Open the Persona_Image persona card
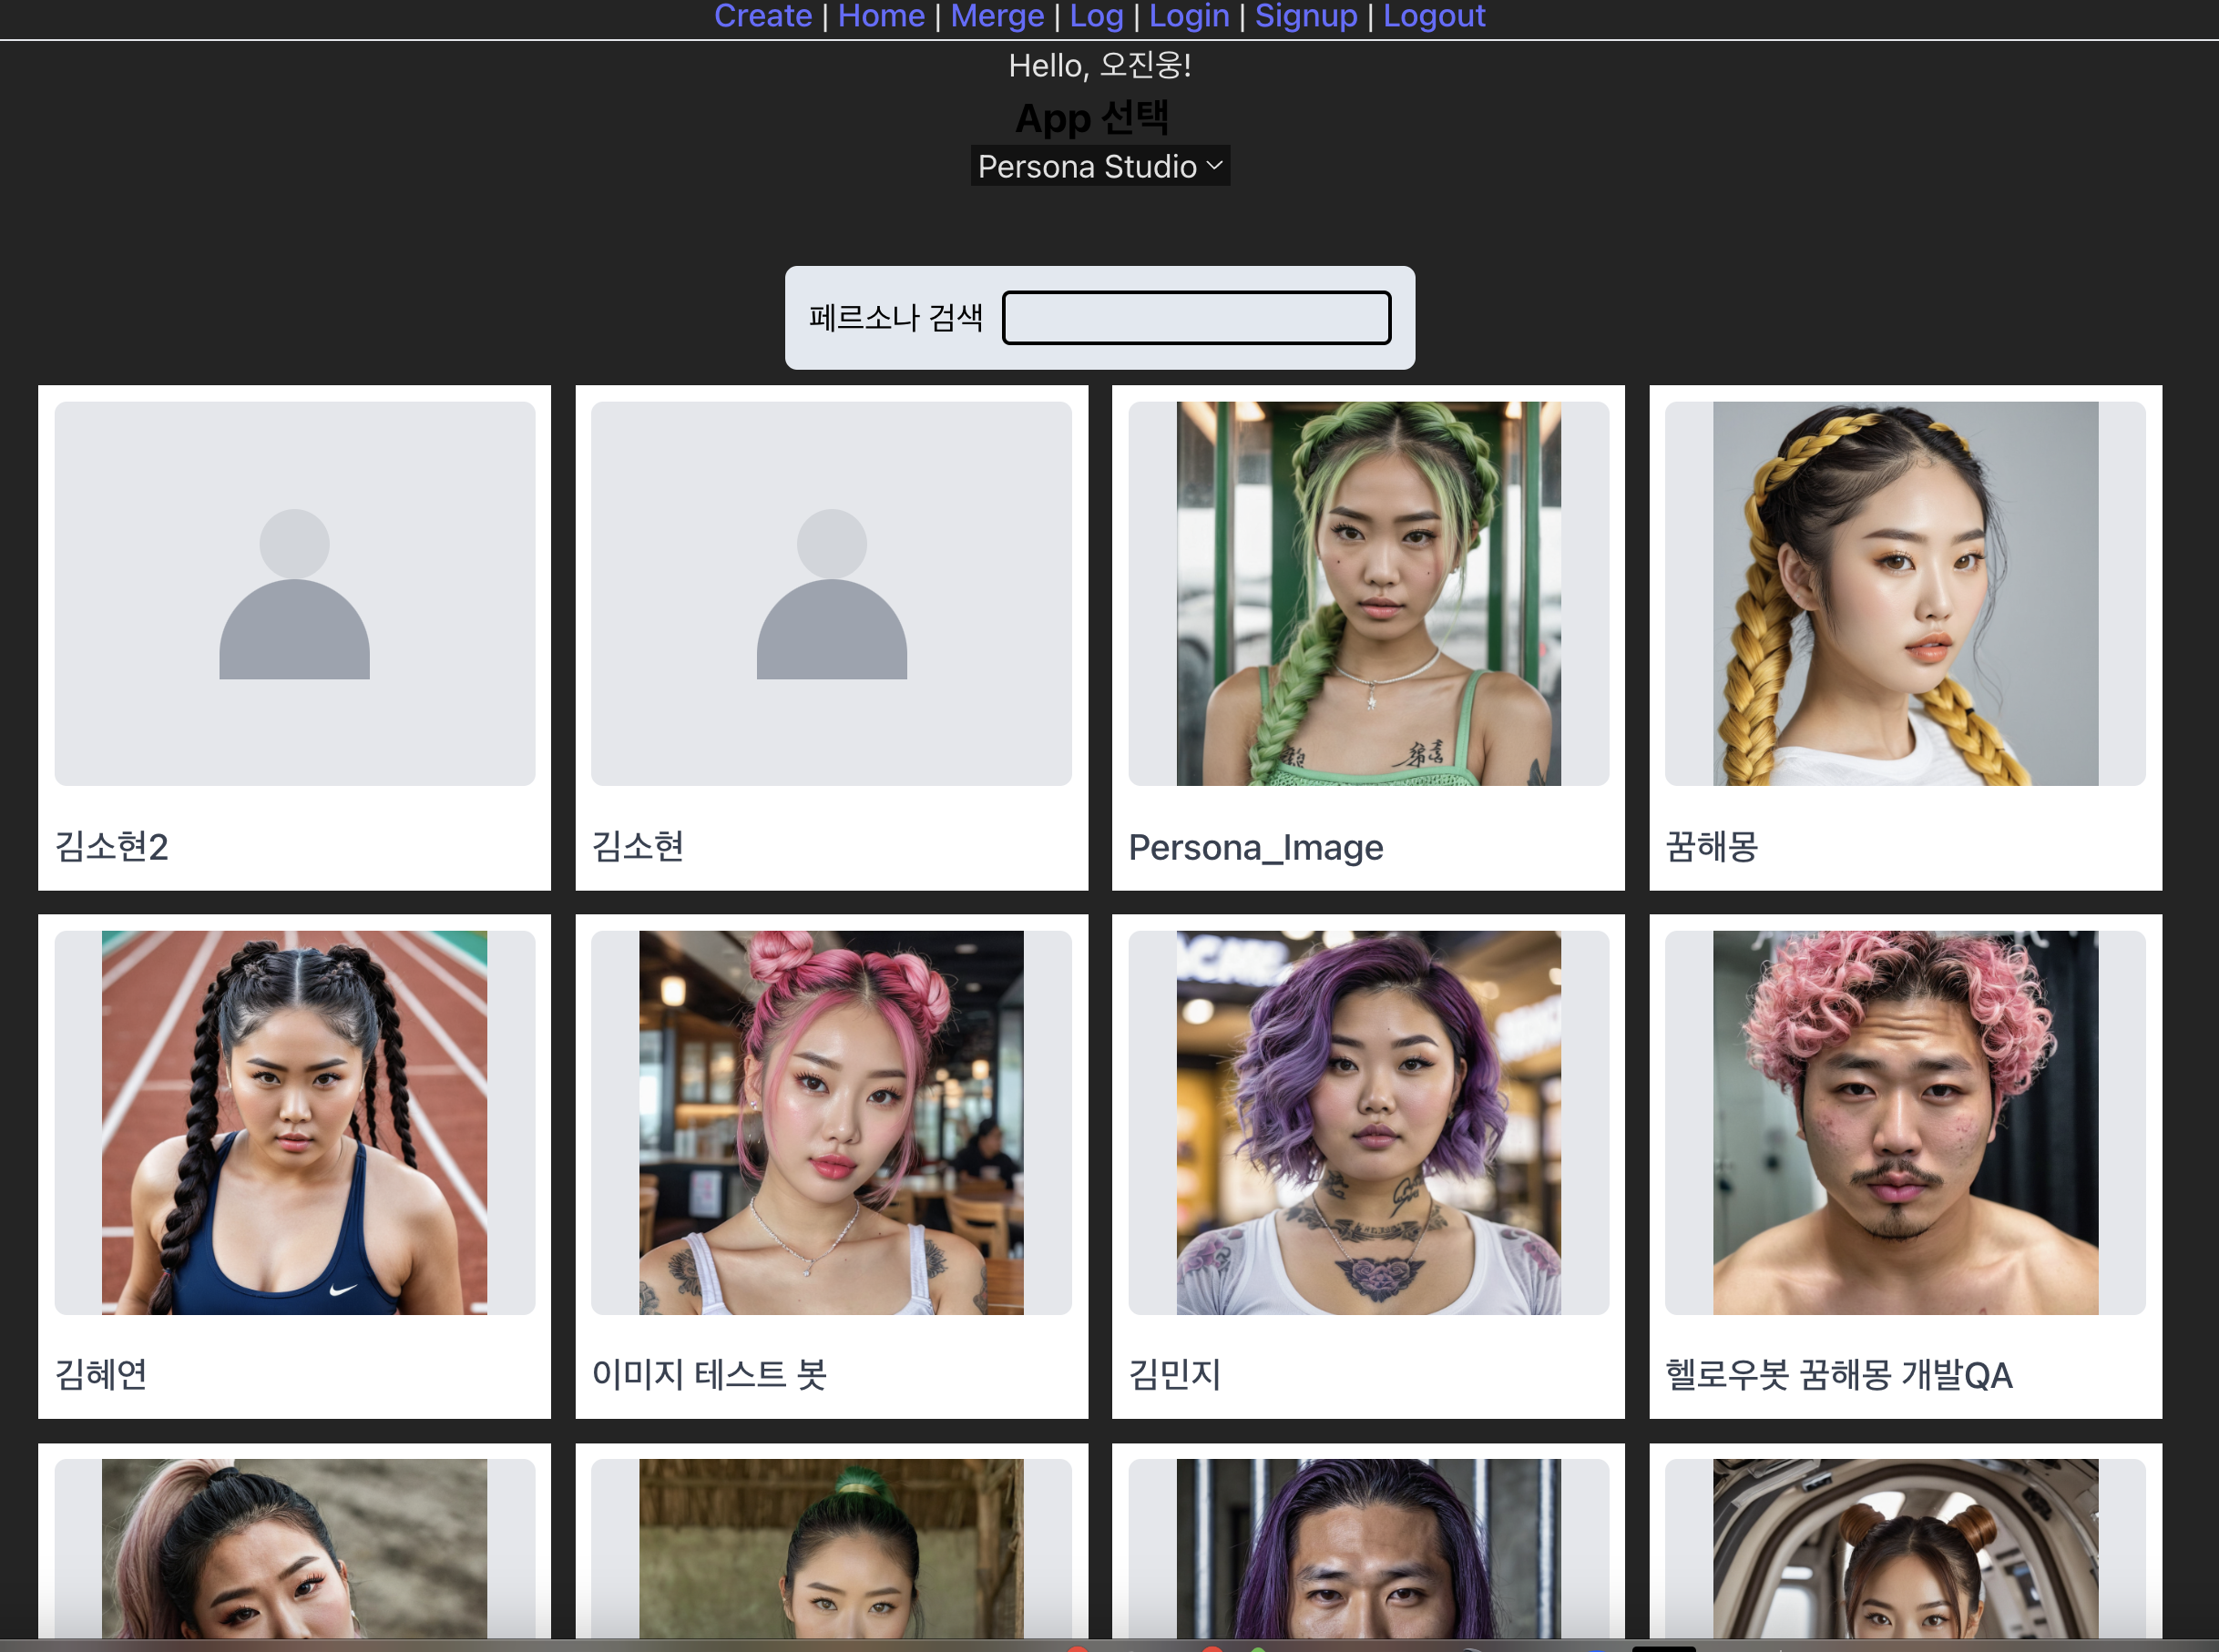2219x1652 pixels. coord(1368,592)
